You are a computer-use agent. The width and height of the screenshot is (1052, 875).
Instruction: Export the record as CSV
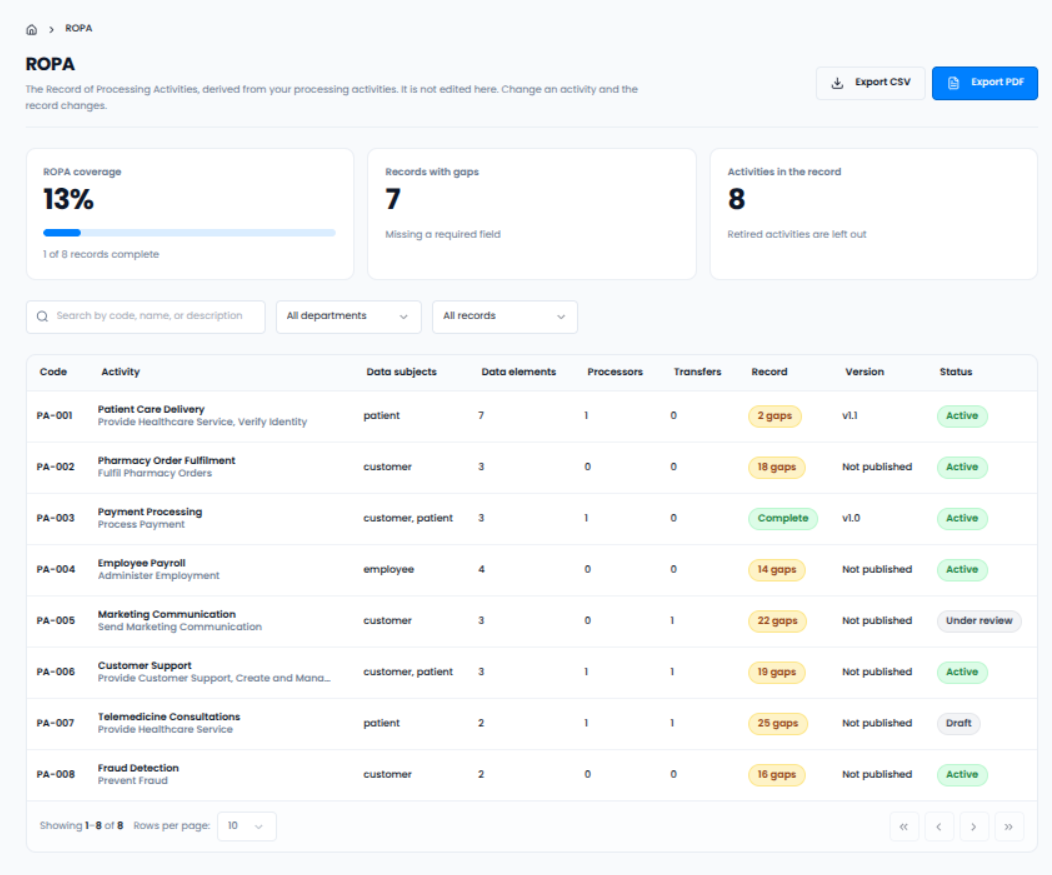(x=870, y=83)
